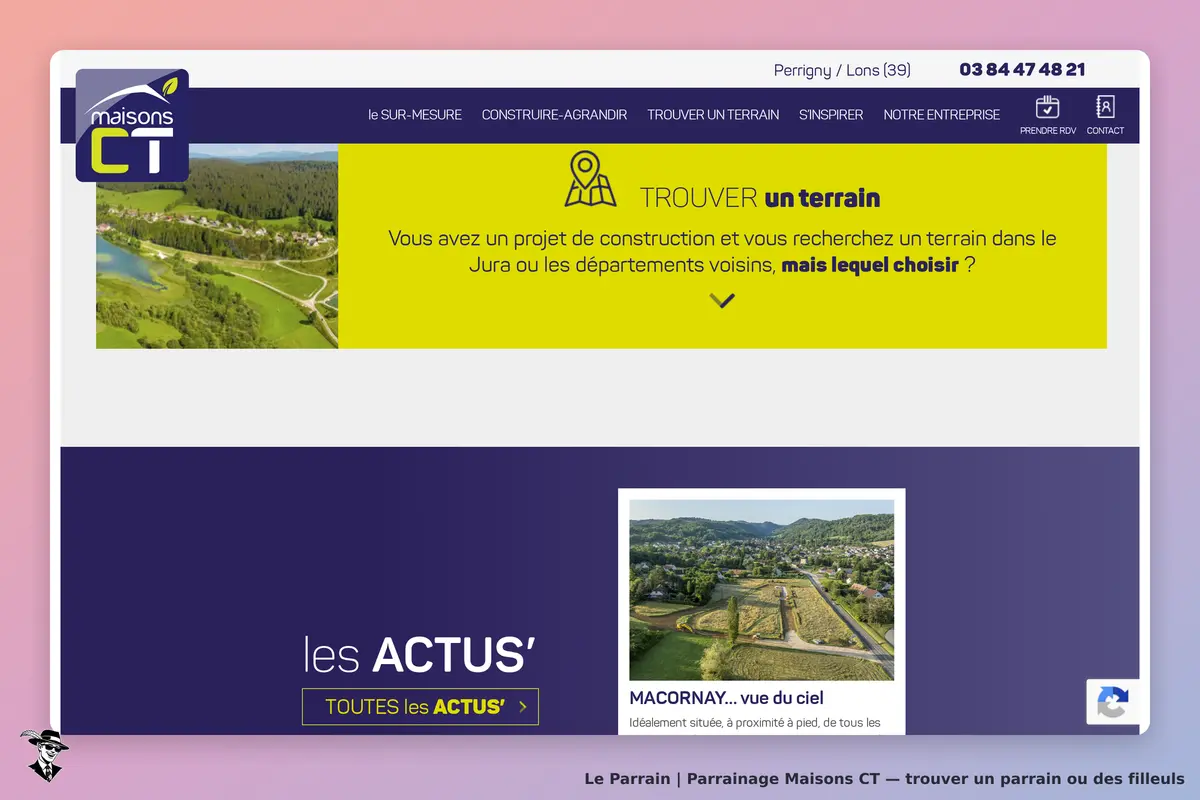Open the Macornay aerial photo thumbnail

[x=762, y=590]
